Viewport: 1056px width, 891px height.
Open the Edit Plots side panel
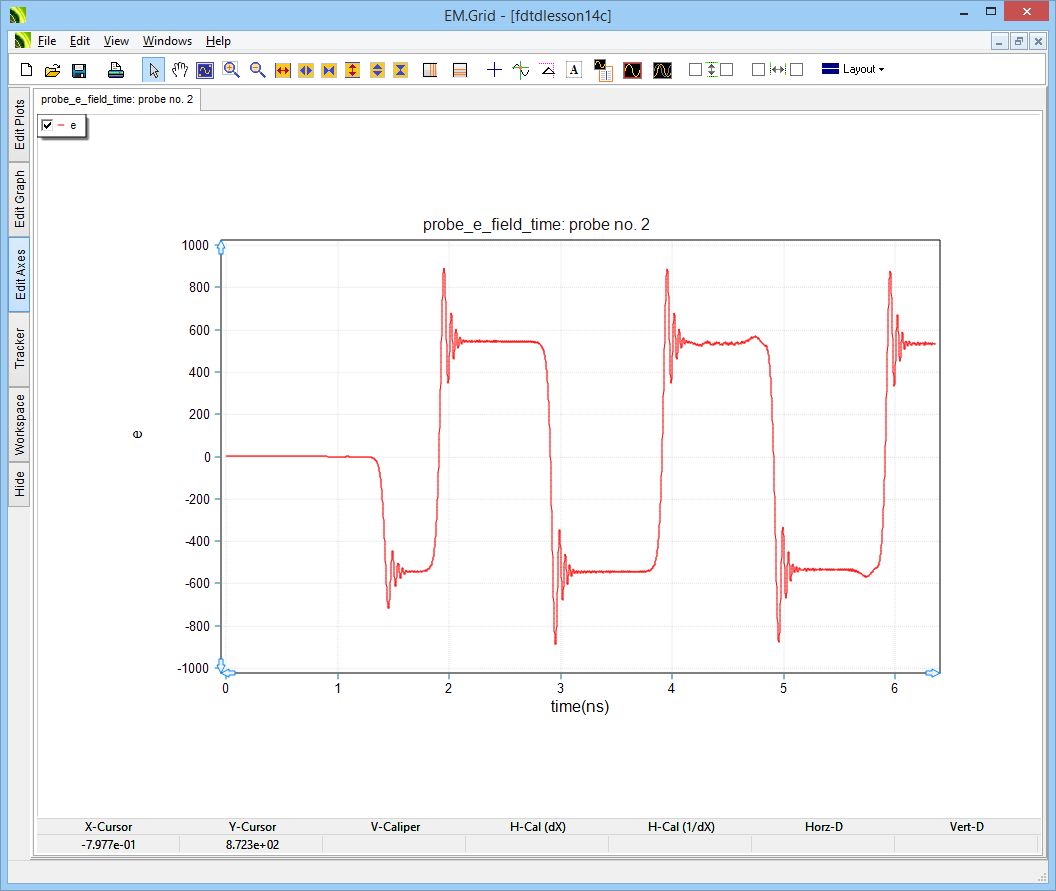[x=20, y=125]
